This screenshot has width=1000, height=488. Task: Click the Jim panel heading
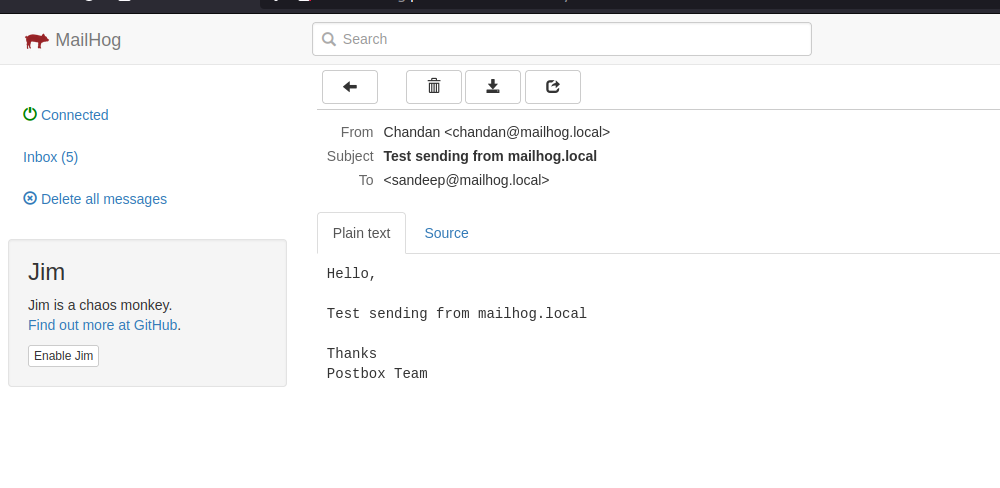coord(47,272)
